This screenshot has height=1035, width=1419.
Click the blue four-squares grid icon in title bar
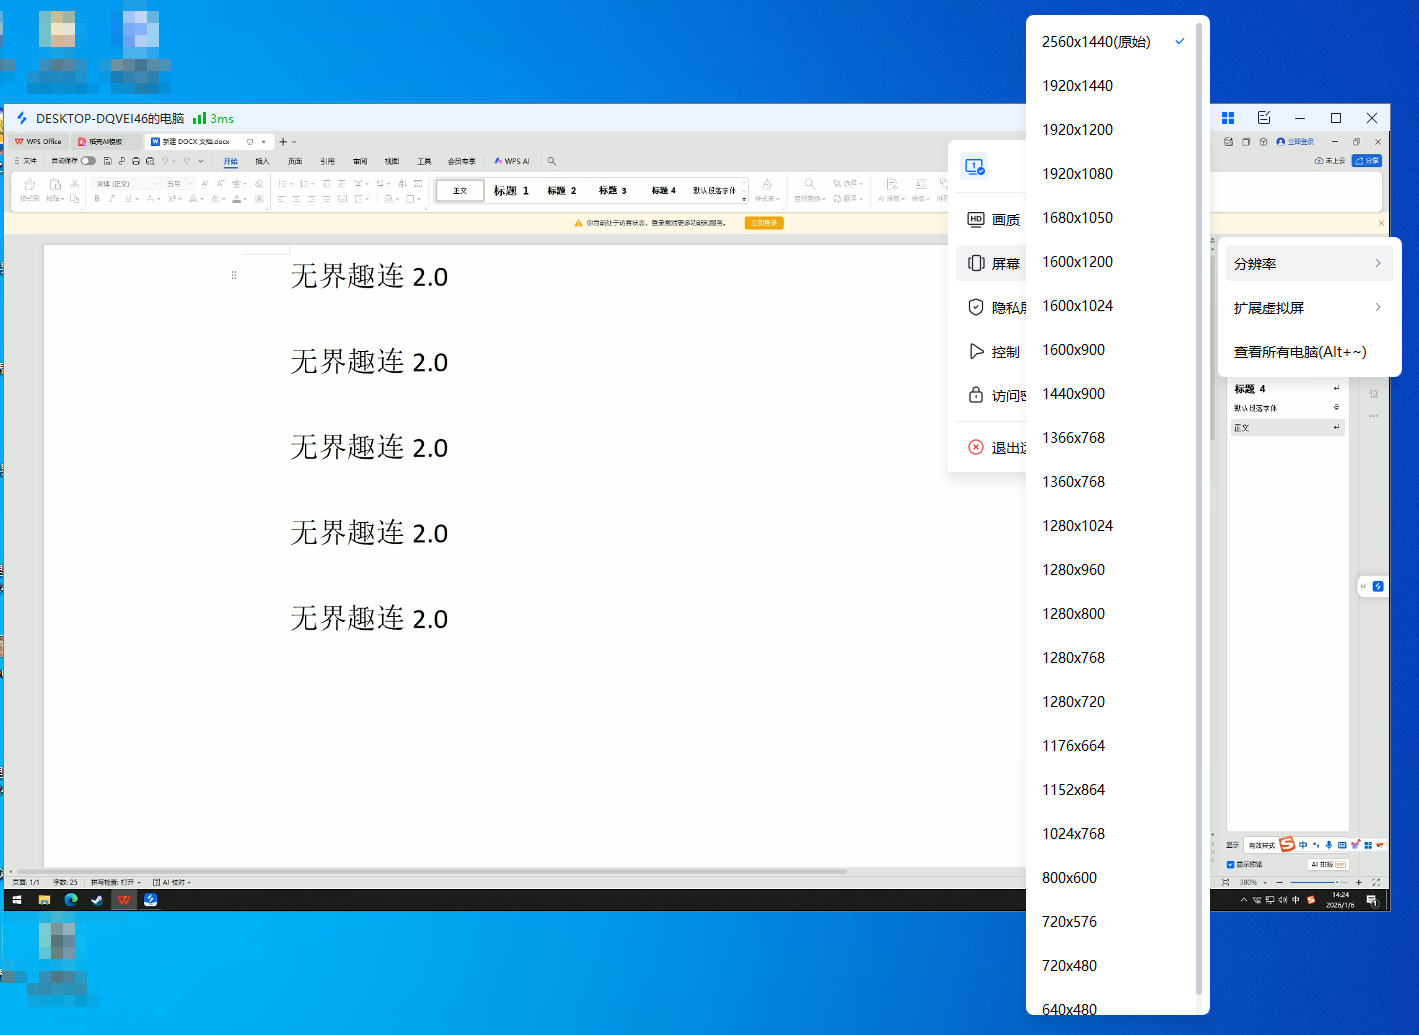click(x=1228, y=118)
